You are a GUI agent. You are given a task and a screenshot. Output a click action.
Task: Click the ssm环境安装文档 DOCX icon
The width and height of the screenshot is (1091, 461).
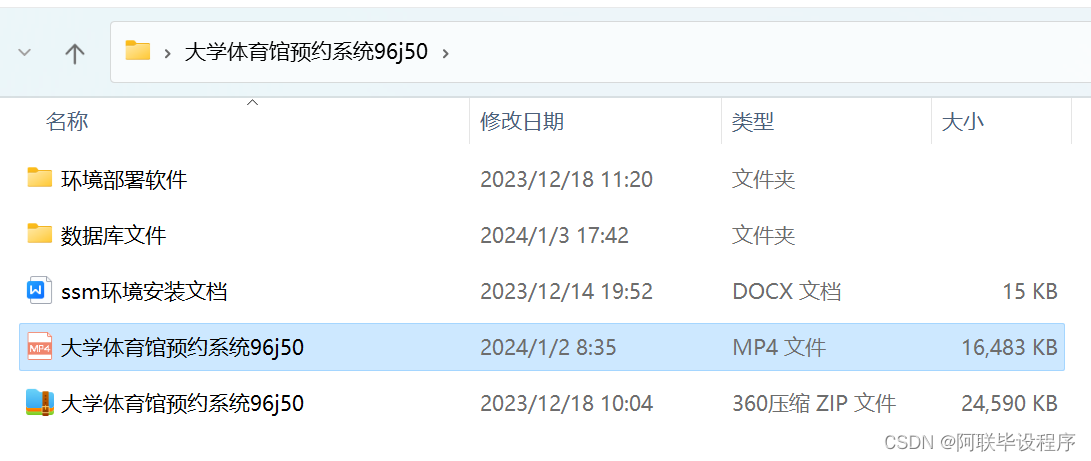tap(40, 290)
